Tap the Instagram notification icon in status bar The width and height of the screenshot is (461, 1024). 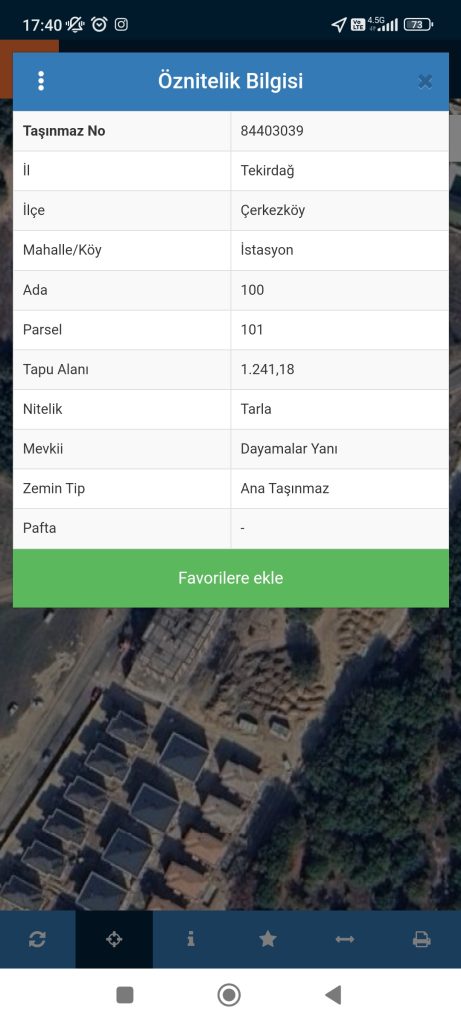click(121, 25)
